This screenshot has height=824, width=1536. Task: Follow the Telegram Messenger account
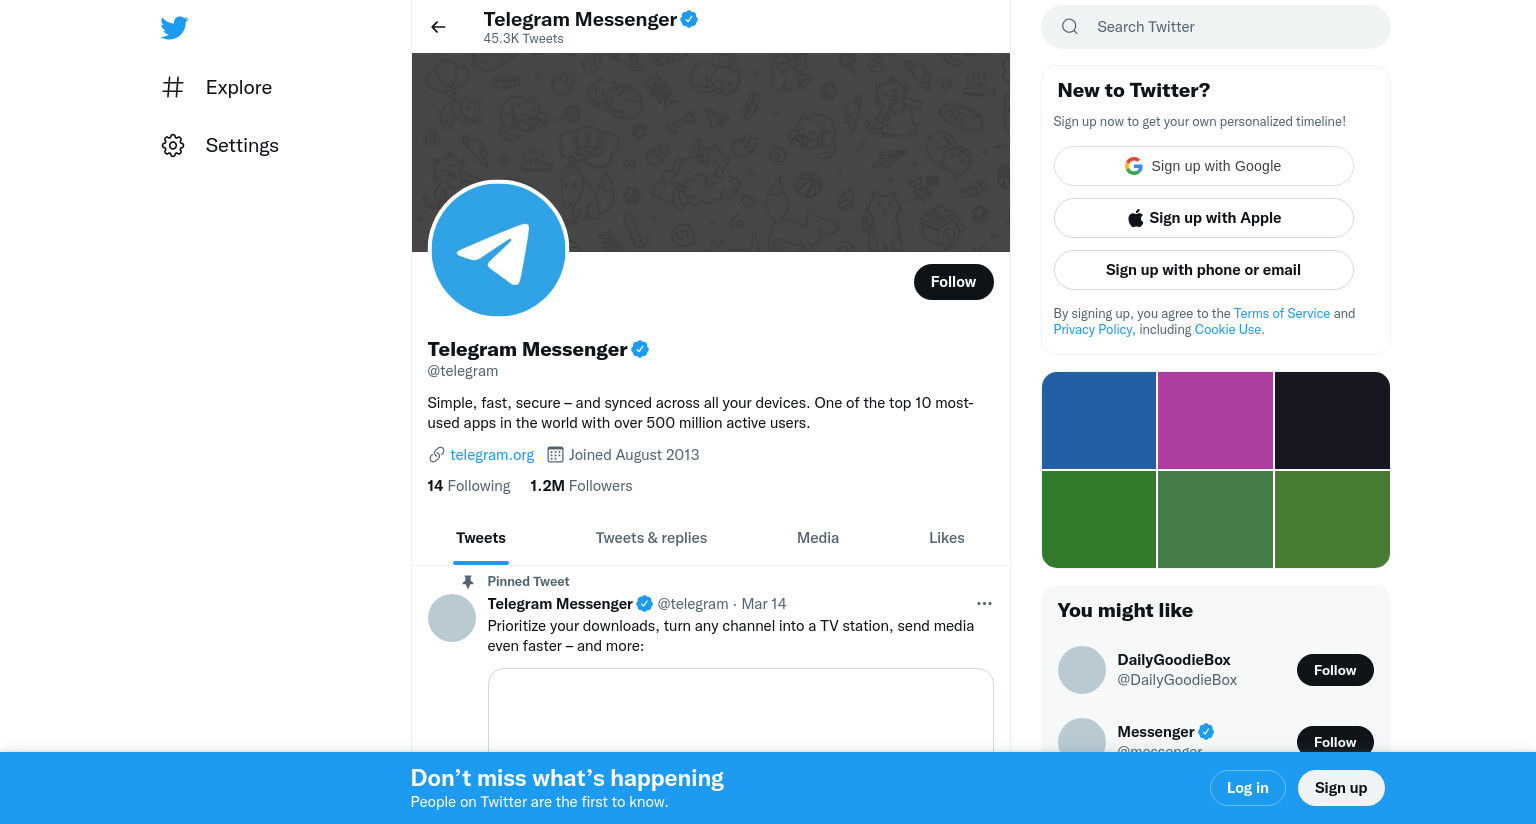pyautogui.click(x=954, y=282)
